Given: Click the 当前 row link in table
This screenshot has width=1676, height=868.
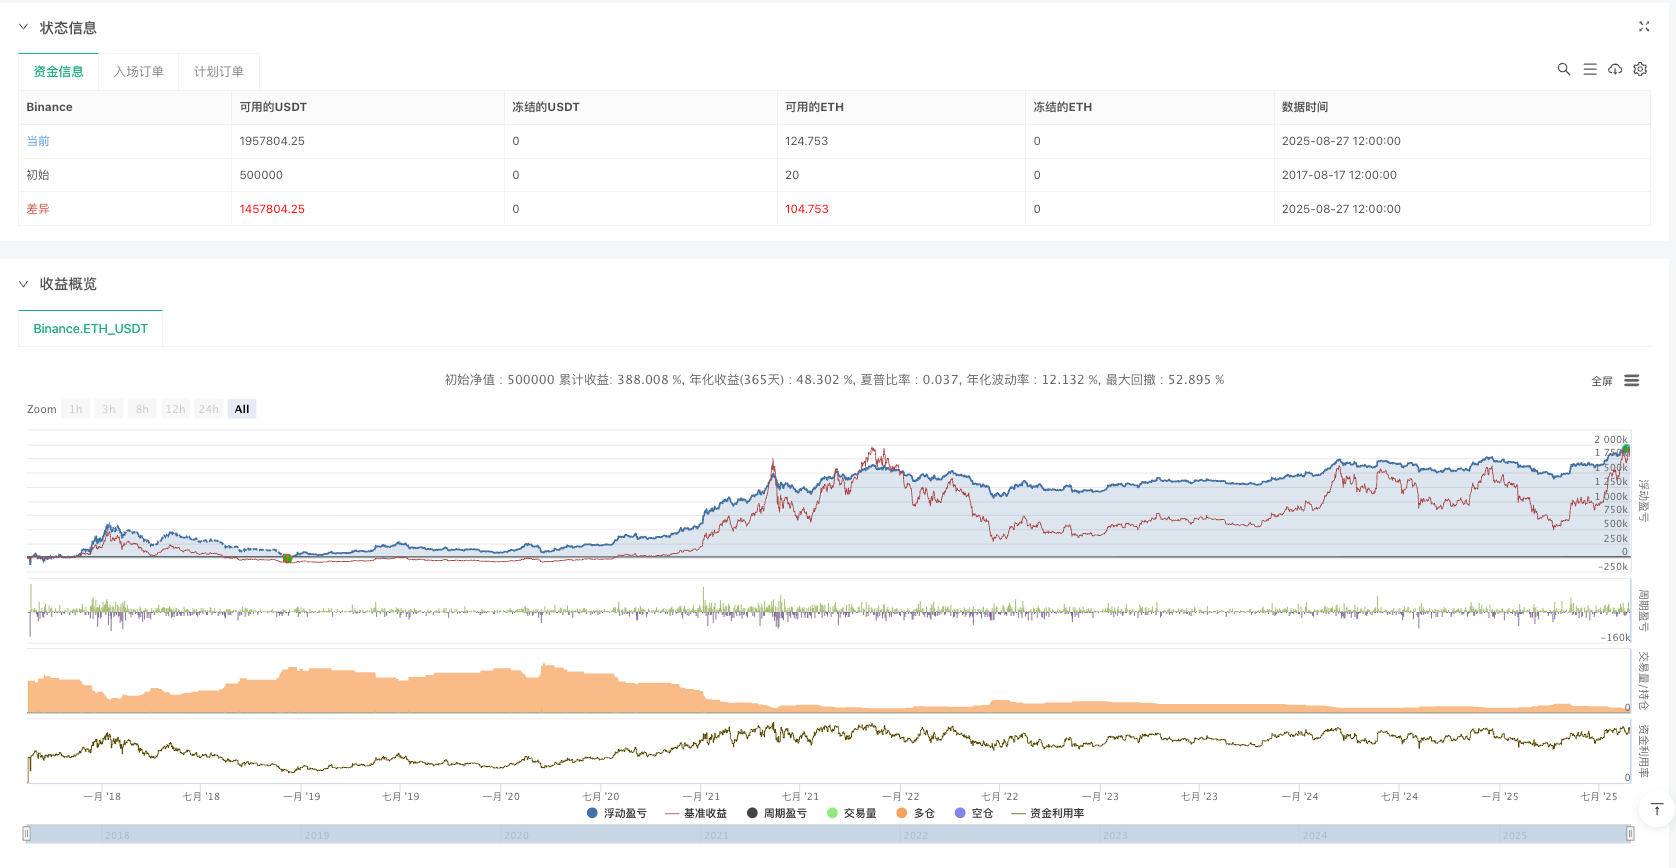Looking at the screenshot, I should coord(38,141).
